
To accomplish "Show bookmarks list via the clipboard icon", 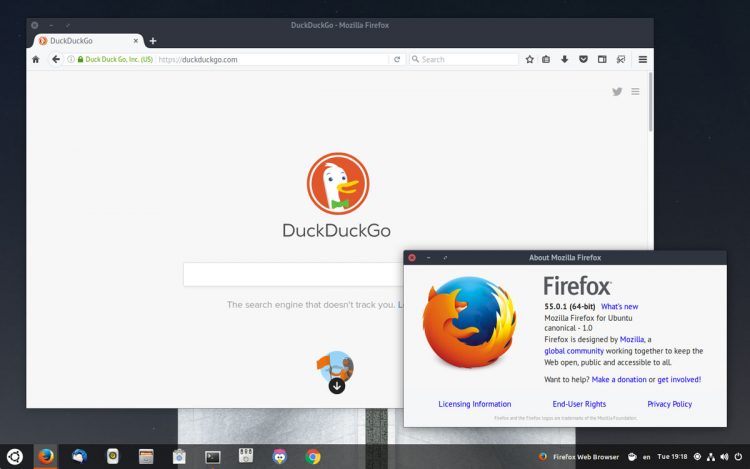I will tap(546, 59).
